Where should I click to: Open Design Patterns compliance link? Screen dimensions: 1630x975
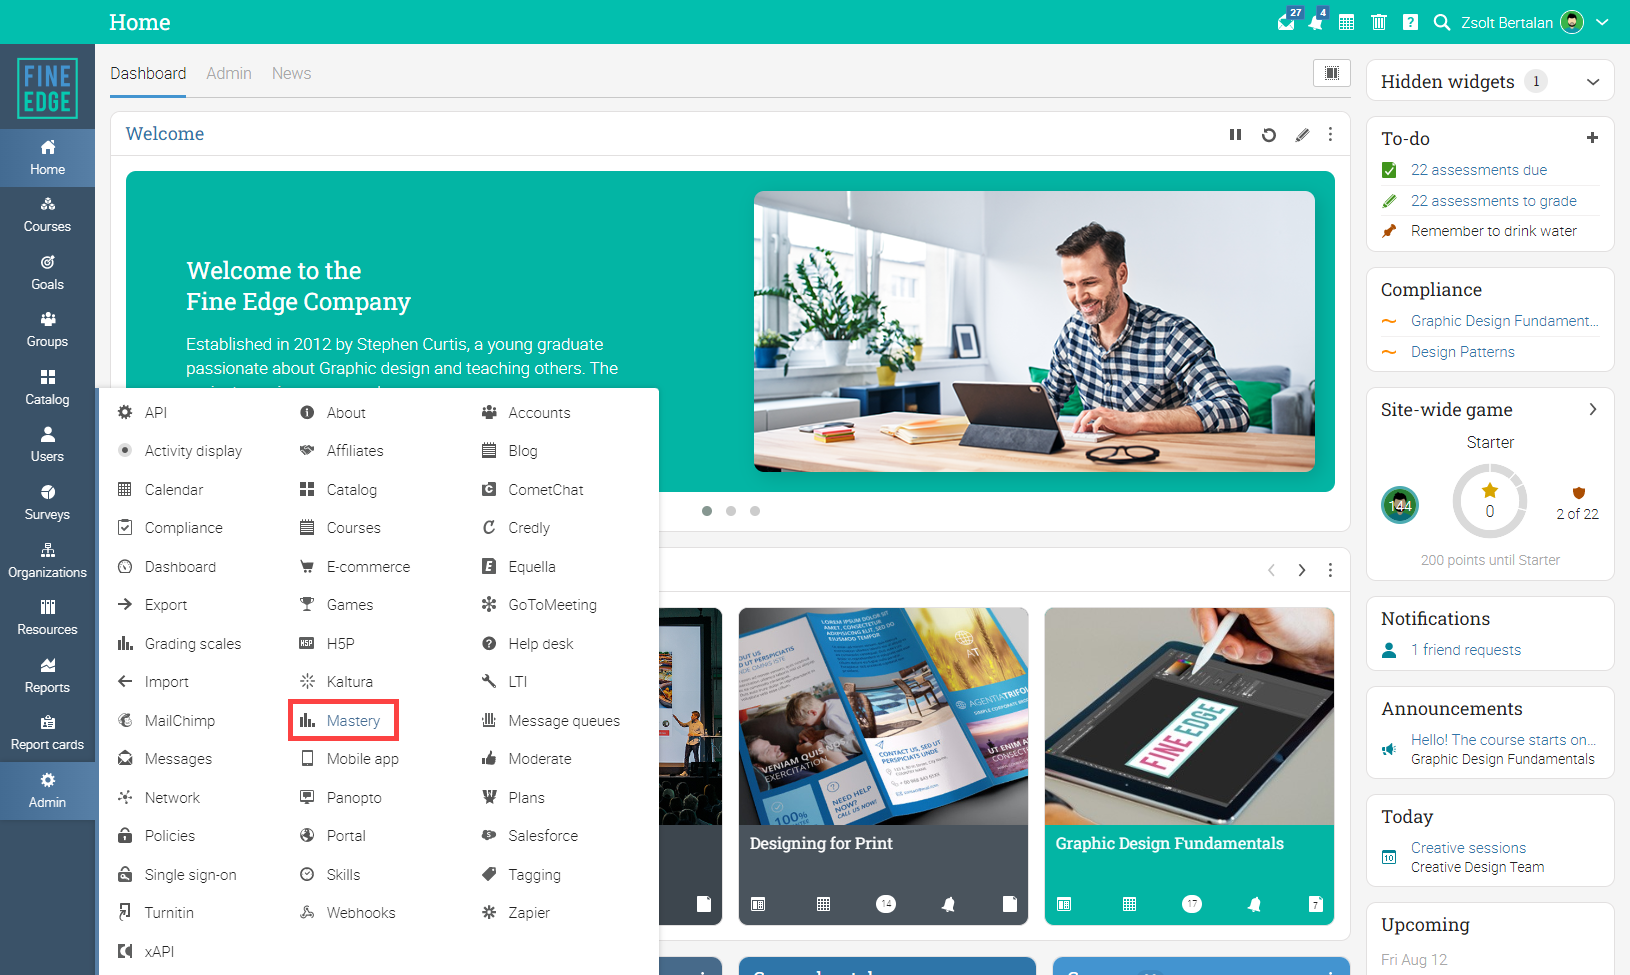pyautogui.click(x=1463, y=352)
